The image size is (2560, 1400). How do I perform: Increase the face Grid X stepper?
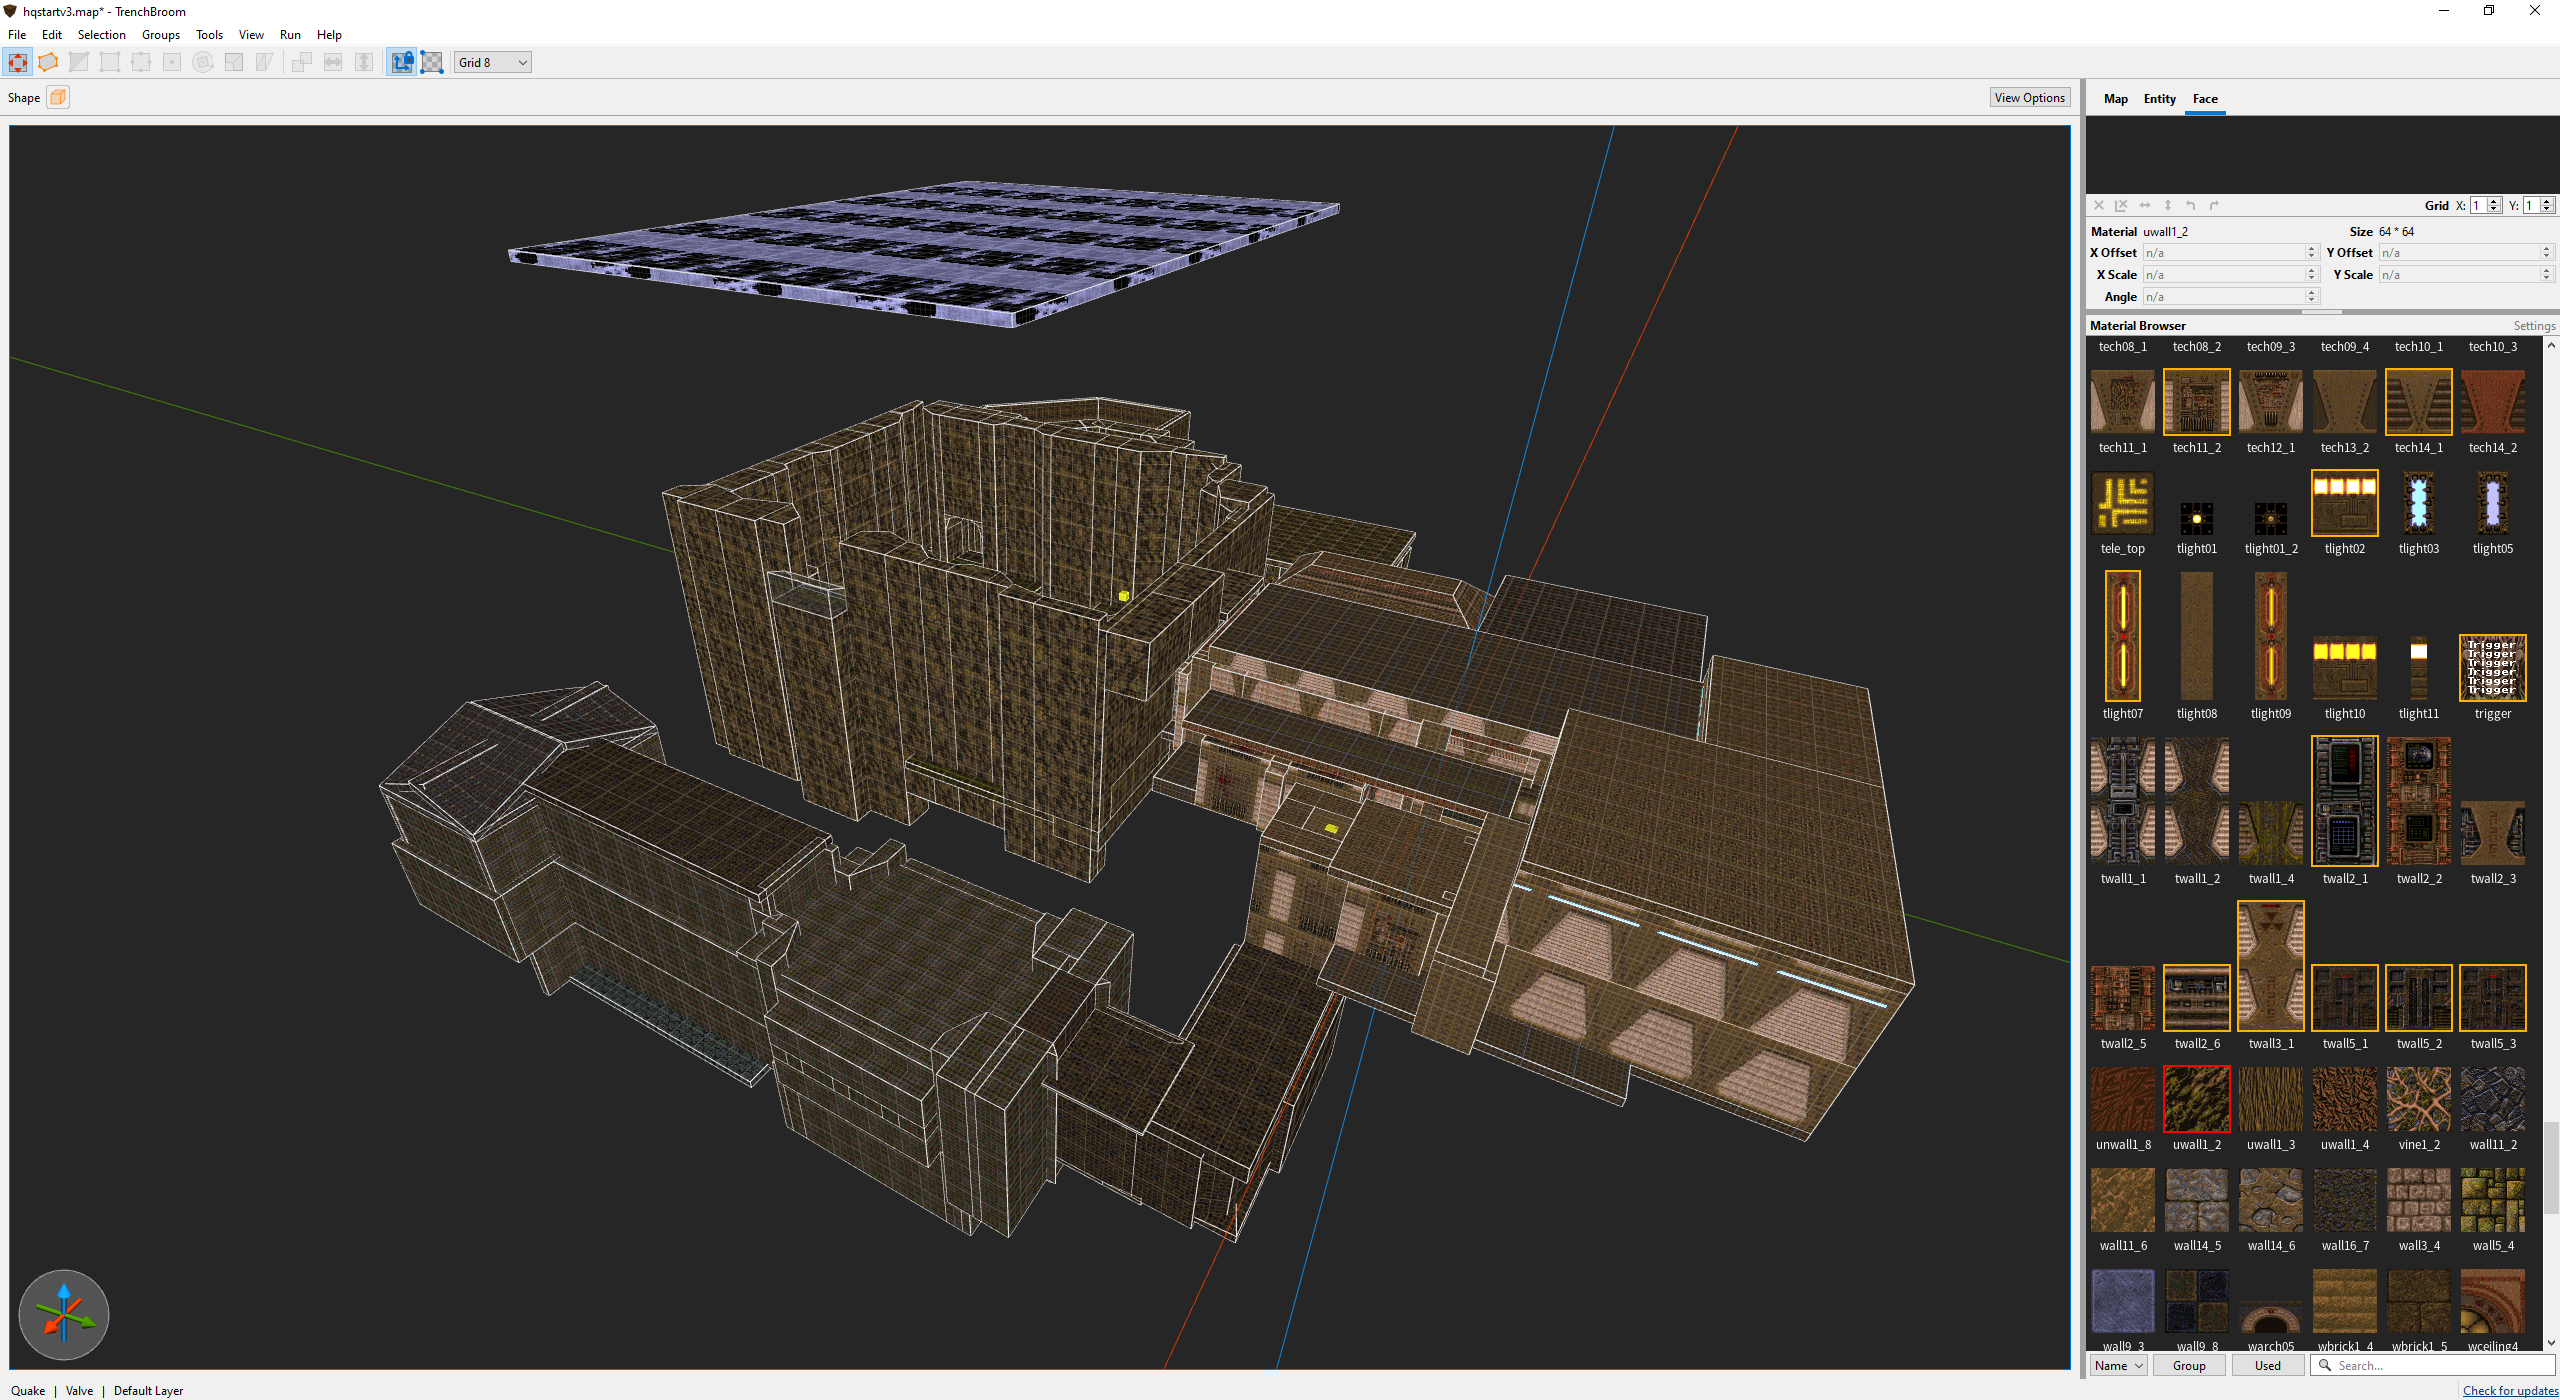pos(2494,201)
